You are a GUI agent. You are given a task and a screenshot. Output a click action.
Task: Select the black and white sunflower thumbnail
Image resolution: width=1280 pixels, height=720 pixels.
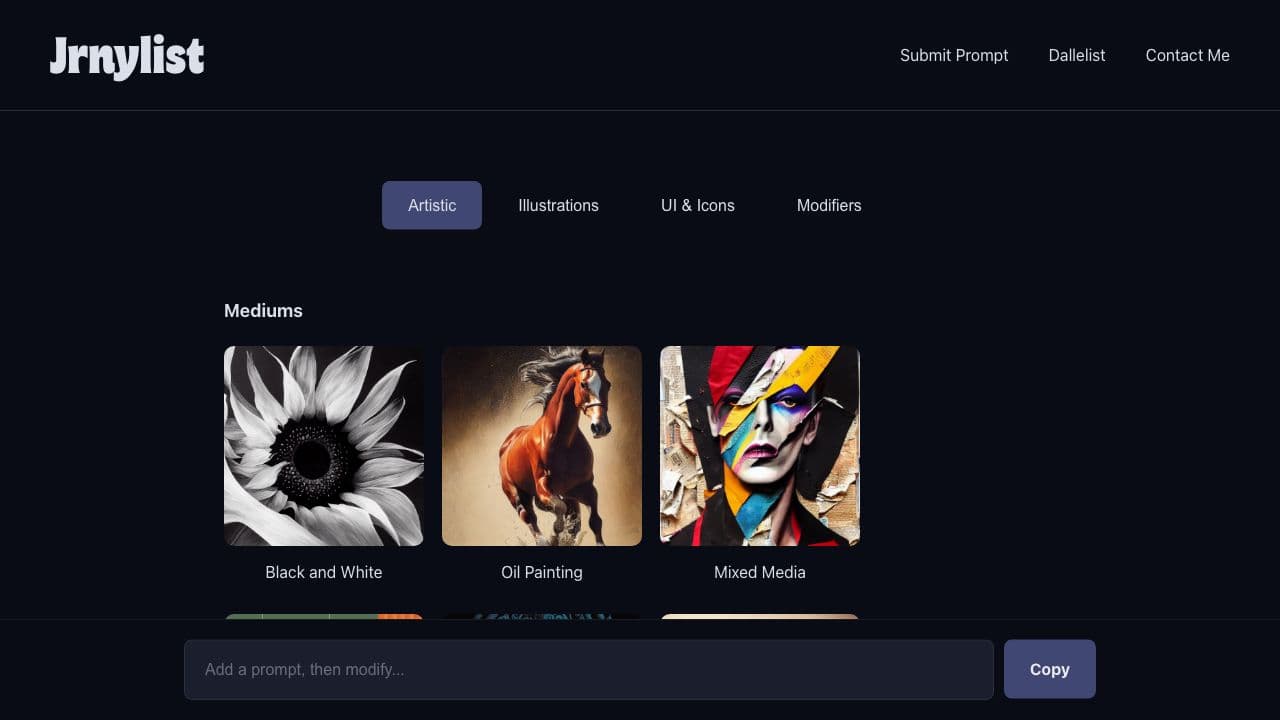[324, 446]
